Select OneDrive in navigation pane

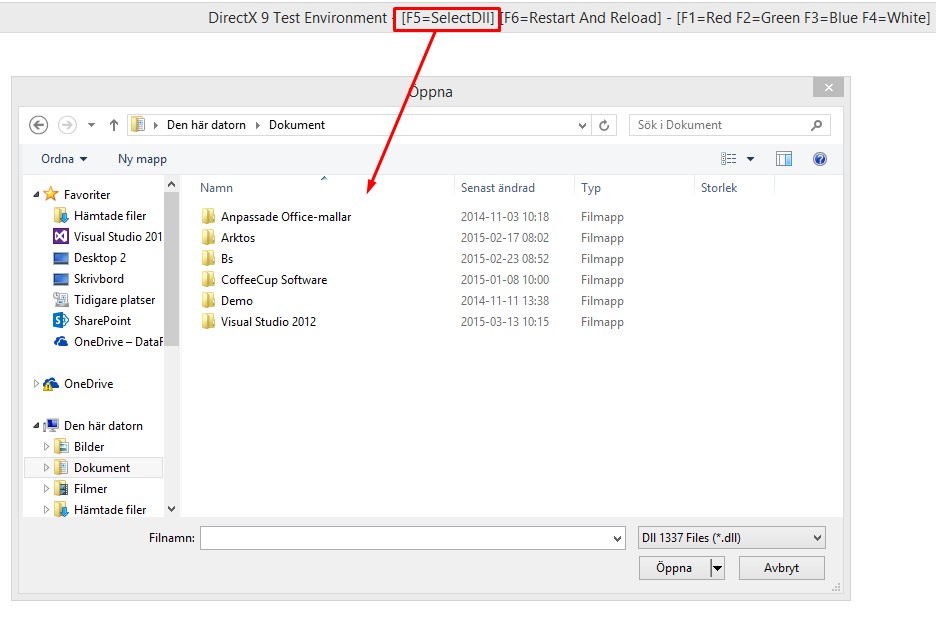coord(88,384)
